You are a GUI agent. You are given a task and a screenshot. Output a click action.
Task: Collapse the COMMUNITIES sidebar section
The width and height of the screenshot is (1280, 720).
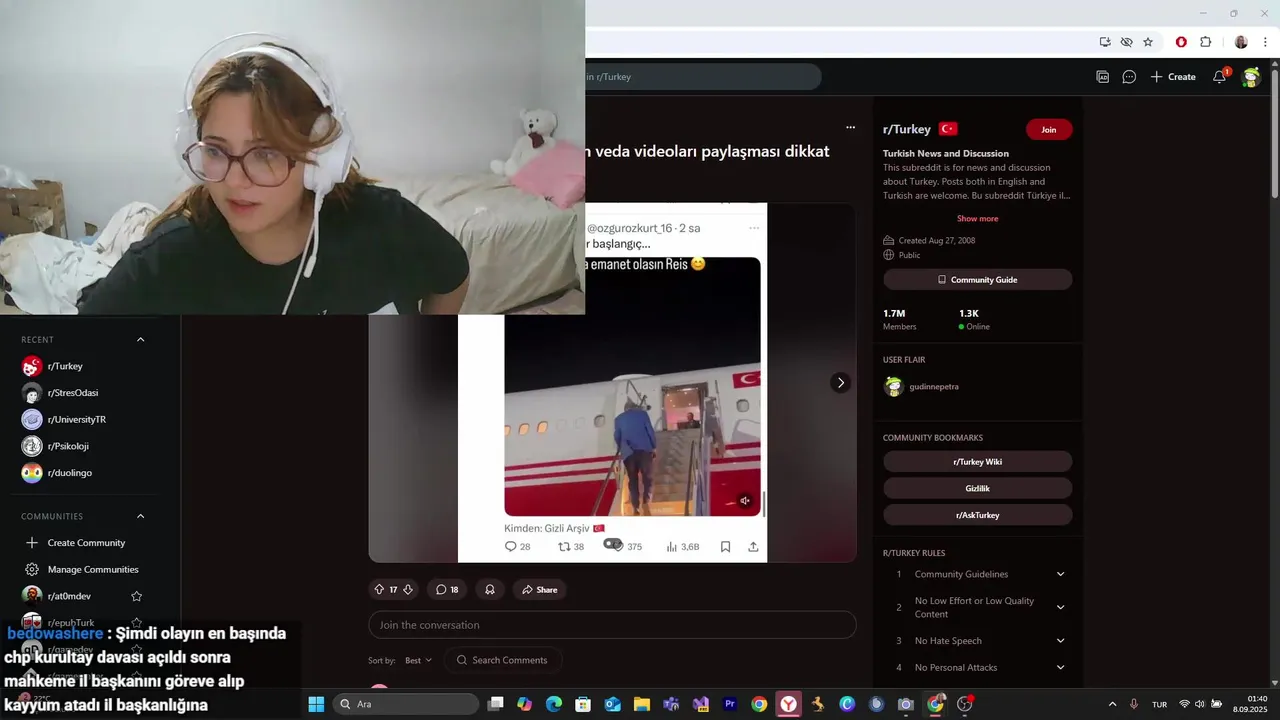(x=140, y=516)
